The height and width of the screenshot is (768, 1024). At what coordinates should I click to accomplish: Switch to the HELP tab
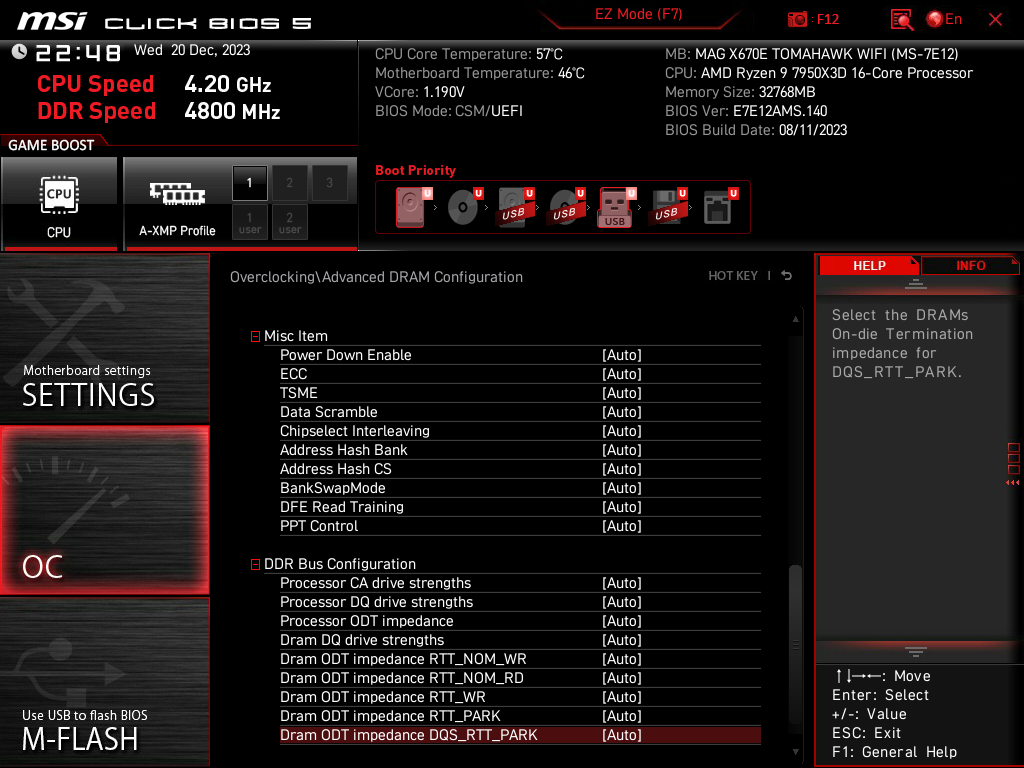point(869,266)
